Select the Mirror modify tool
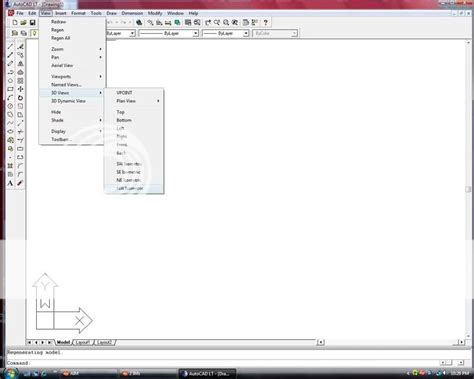Viewport: 474px width, 379px height. tap(20, 63)
